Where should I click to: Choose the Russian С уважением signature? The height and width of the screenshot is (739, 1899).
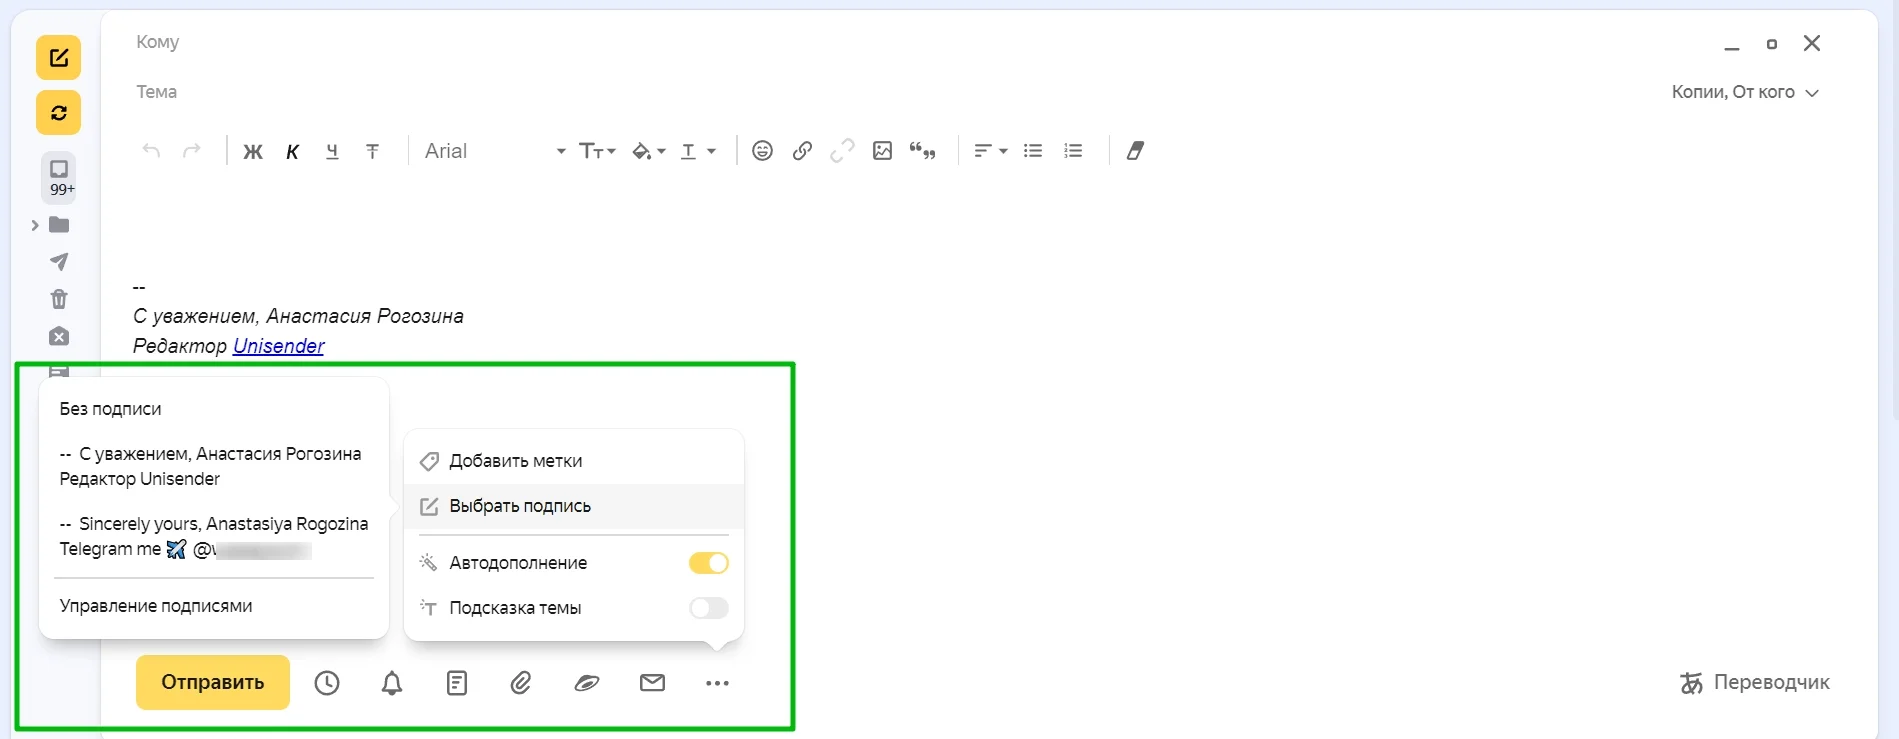pos(210,466)
